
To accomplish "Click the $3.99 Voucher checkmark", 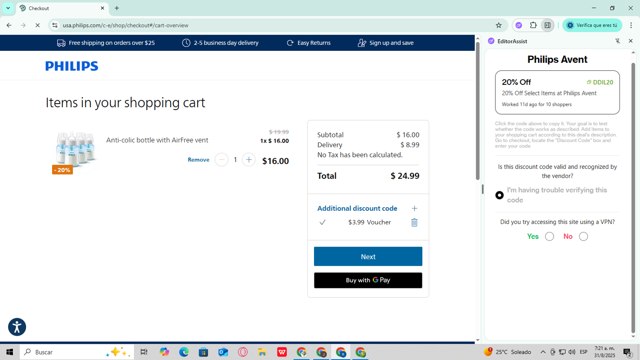I will (x=322, y=222).
